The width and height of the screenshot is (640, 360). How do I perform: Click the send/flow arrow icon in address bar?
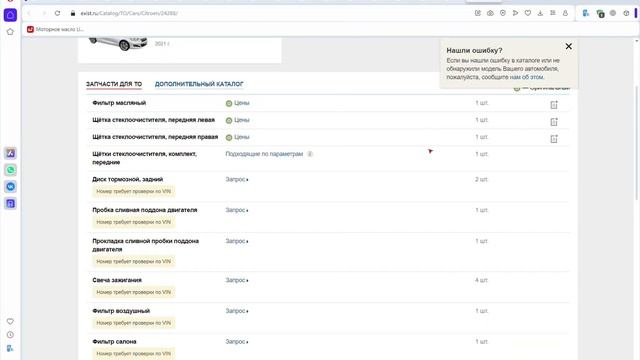pyautogui.click(x=516, y=13)
